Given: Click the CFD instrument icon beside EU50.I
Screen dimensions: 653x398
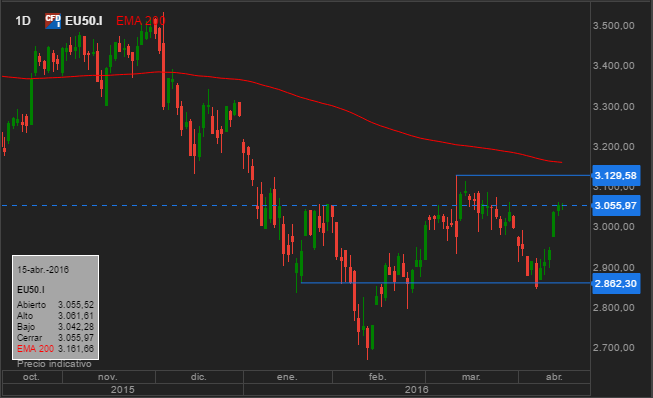Looking at the screenshot, I should coord(53,21).
